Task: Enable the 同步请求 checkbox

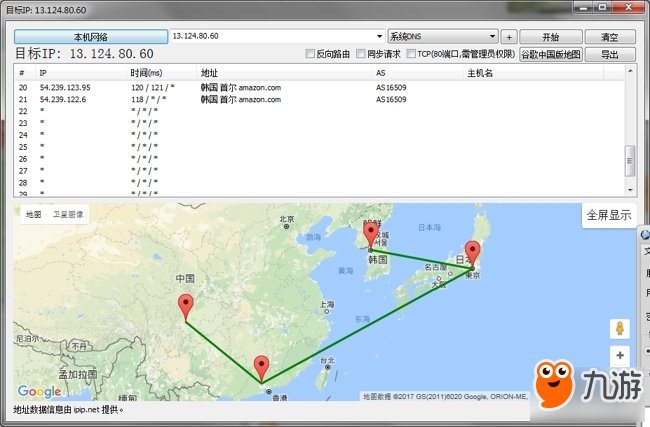Action: click(361, 54)
